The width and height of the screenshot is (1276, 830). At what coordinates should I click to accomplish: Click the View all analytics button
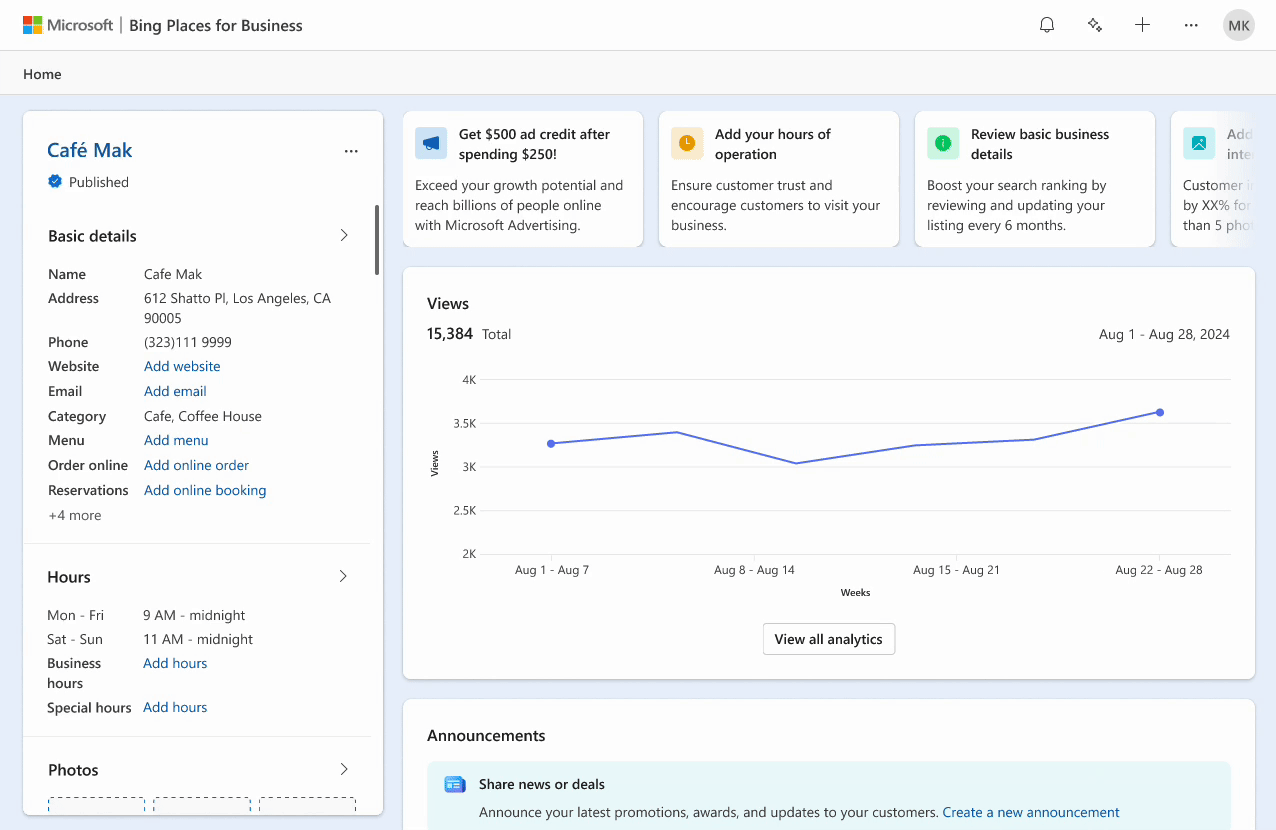click(828, 639)
